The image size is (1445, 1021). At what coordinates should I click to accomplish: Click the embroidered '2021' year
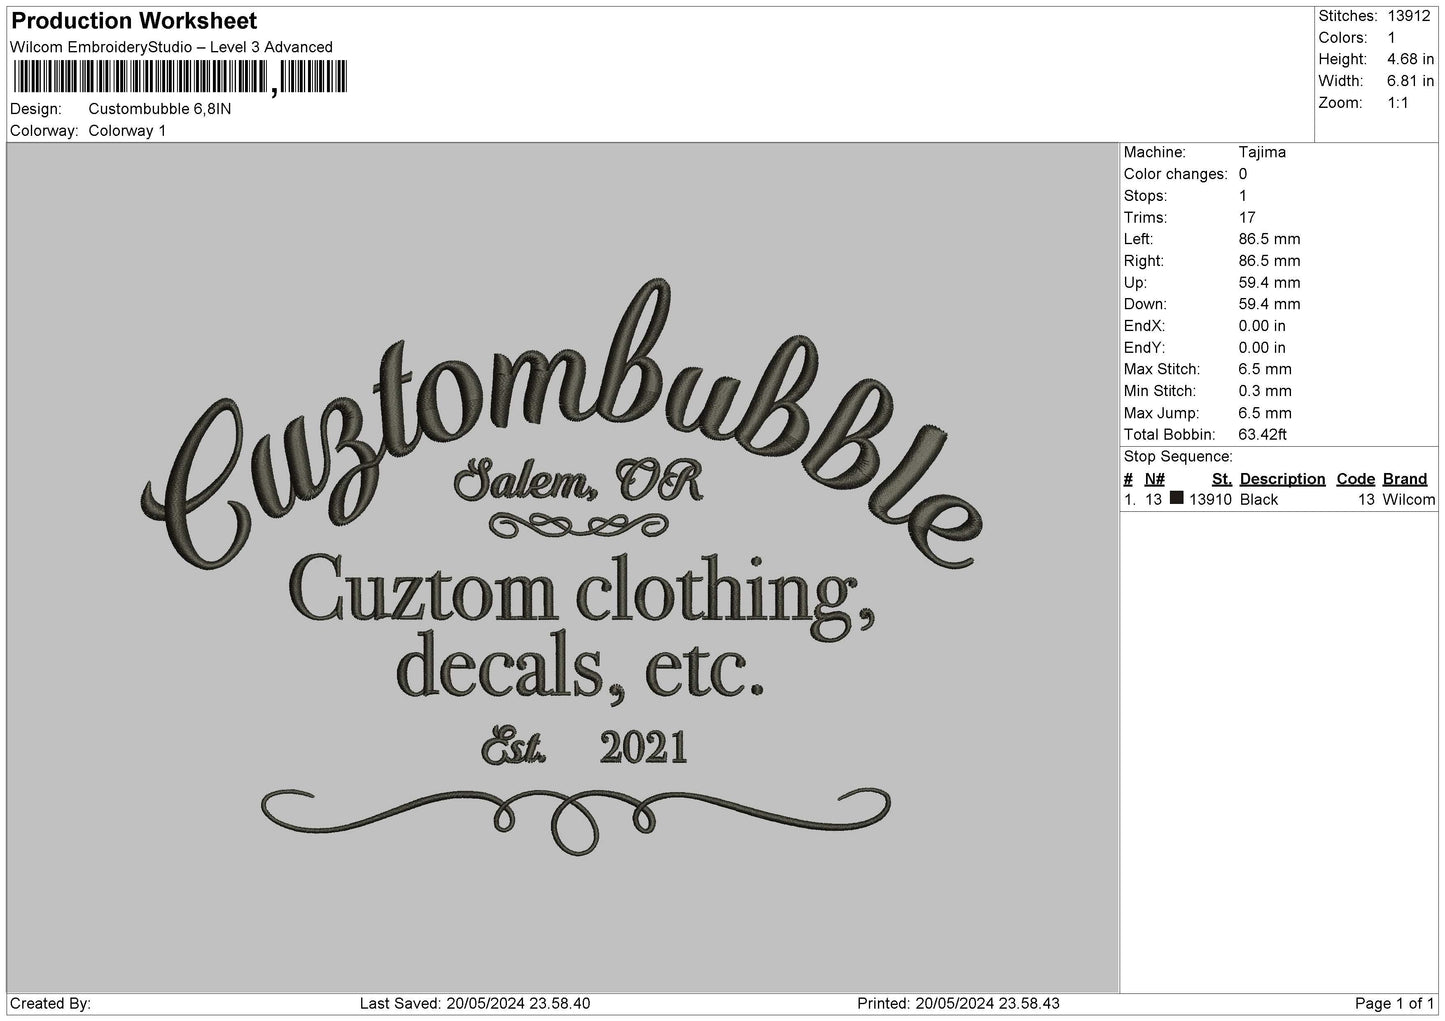pyautogui.click(x=644, y=748)
